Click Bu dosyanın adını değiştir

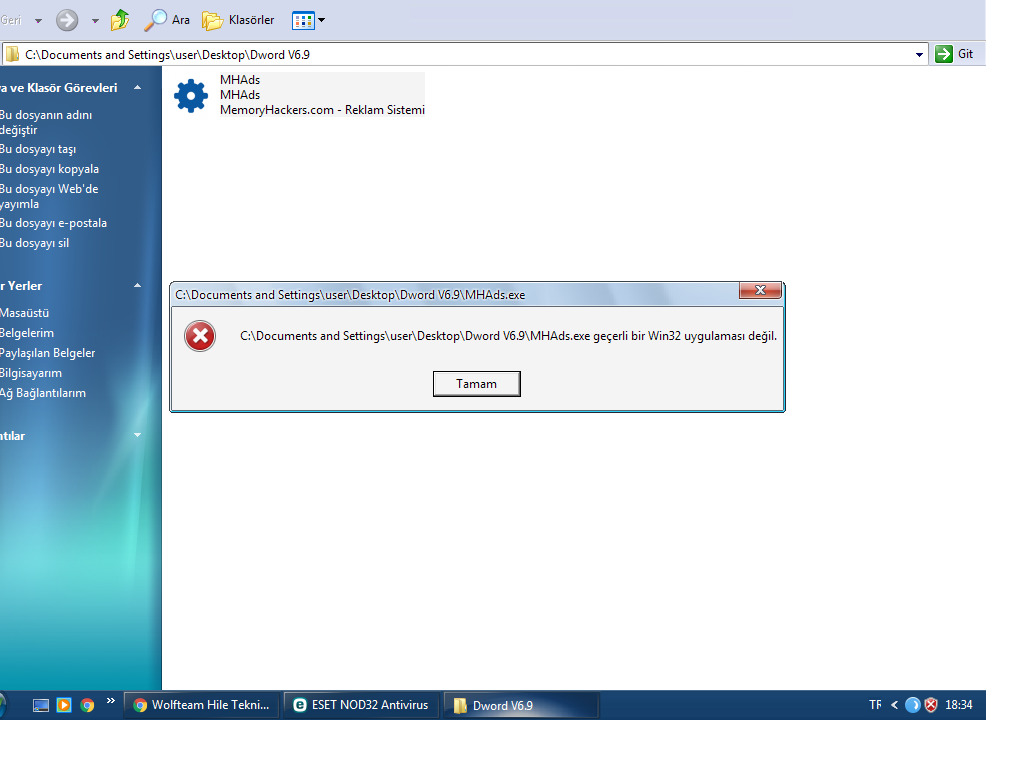46,122
